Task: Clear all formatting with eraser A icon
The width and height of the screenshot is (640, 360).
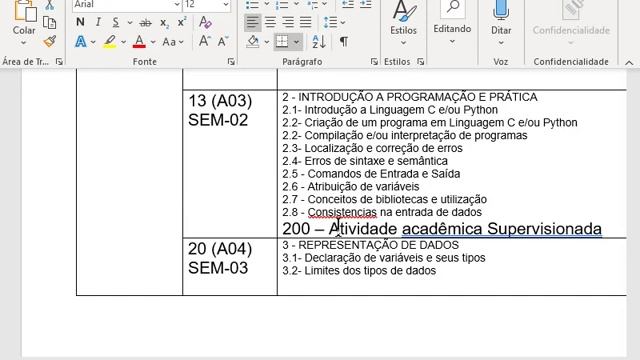Action: 205,22
